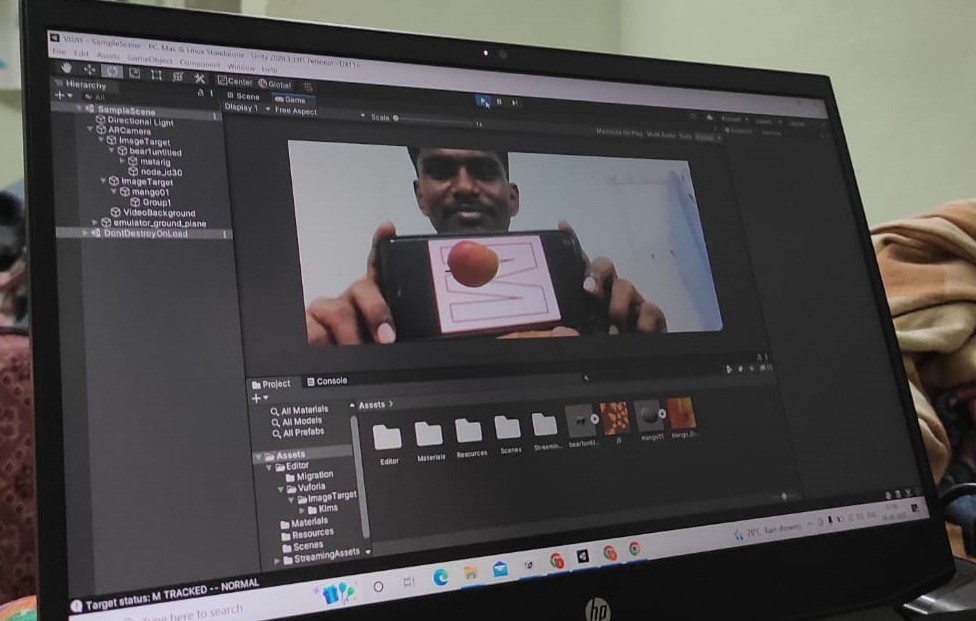Select mango01 object in the Hierarchy
Viewport: 976px width, 621px height.
click(x=150, y=192)
